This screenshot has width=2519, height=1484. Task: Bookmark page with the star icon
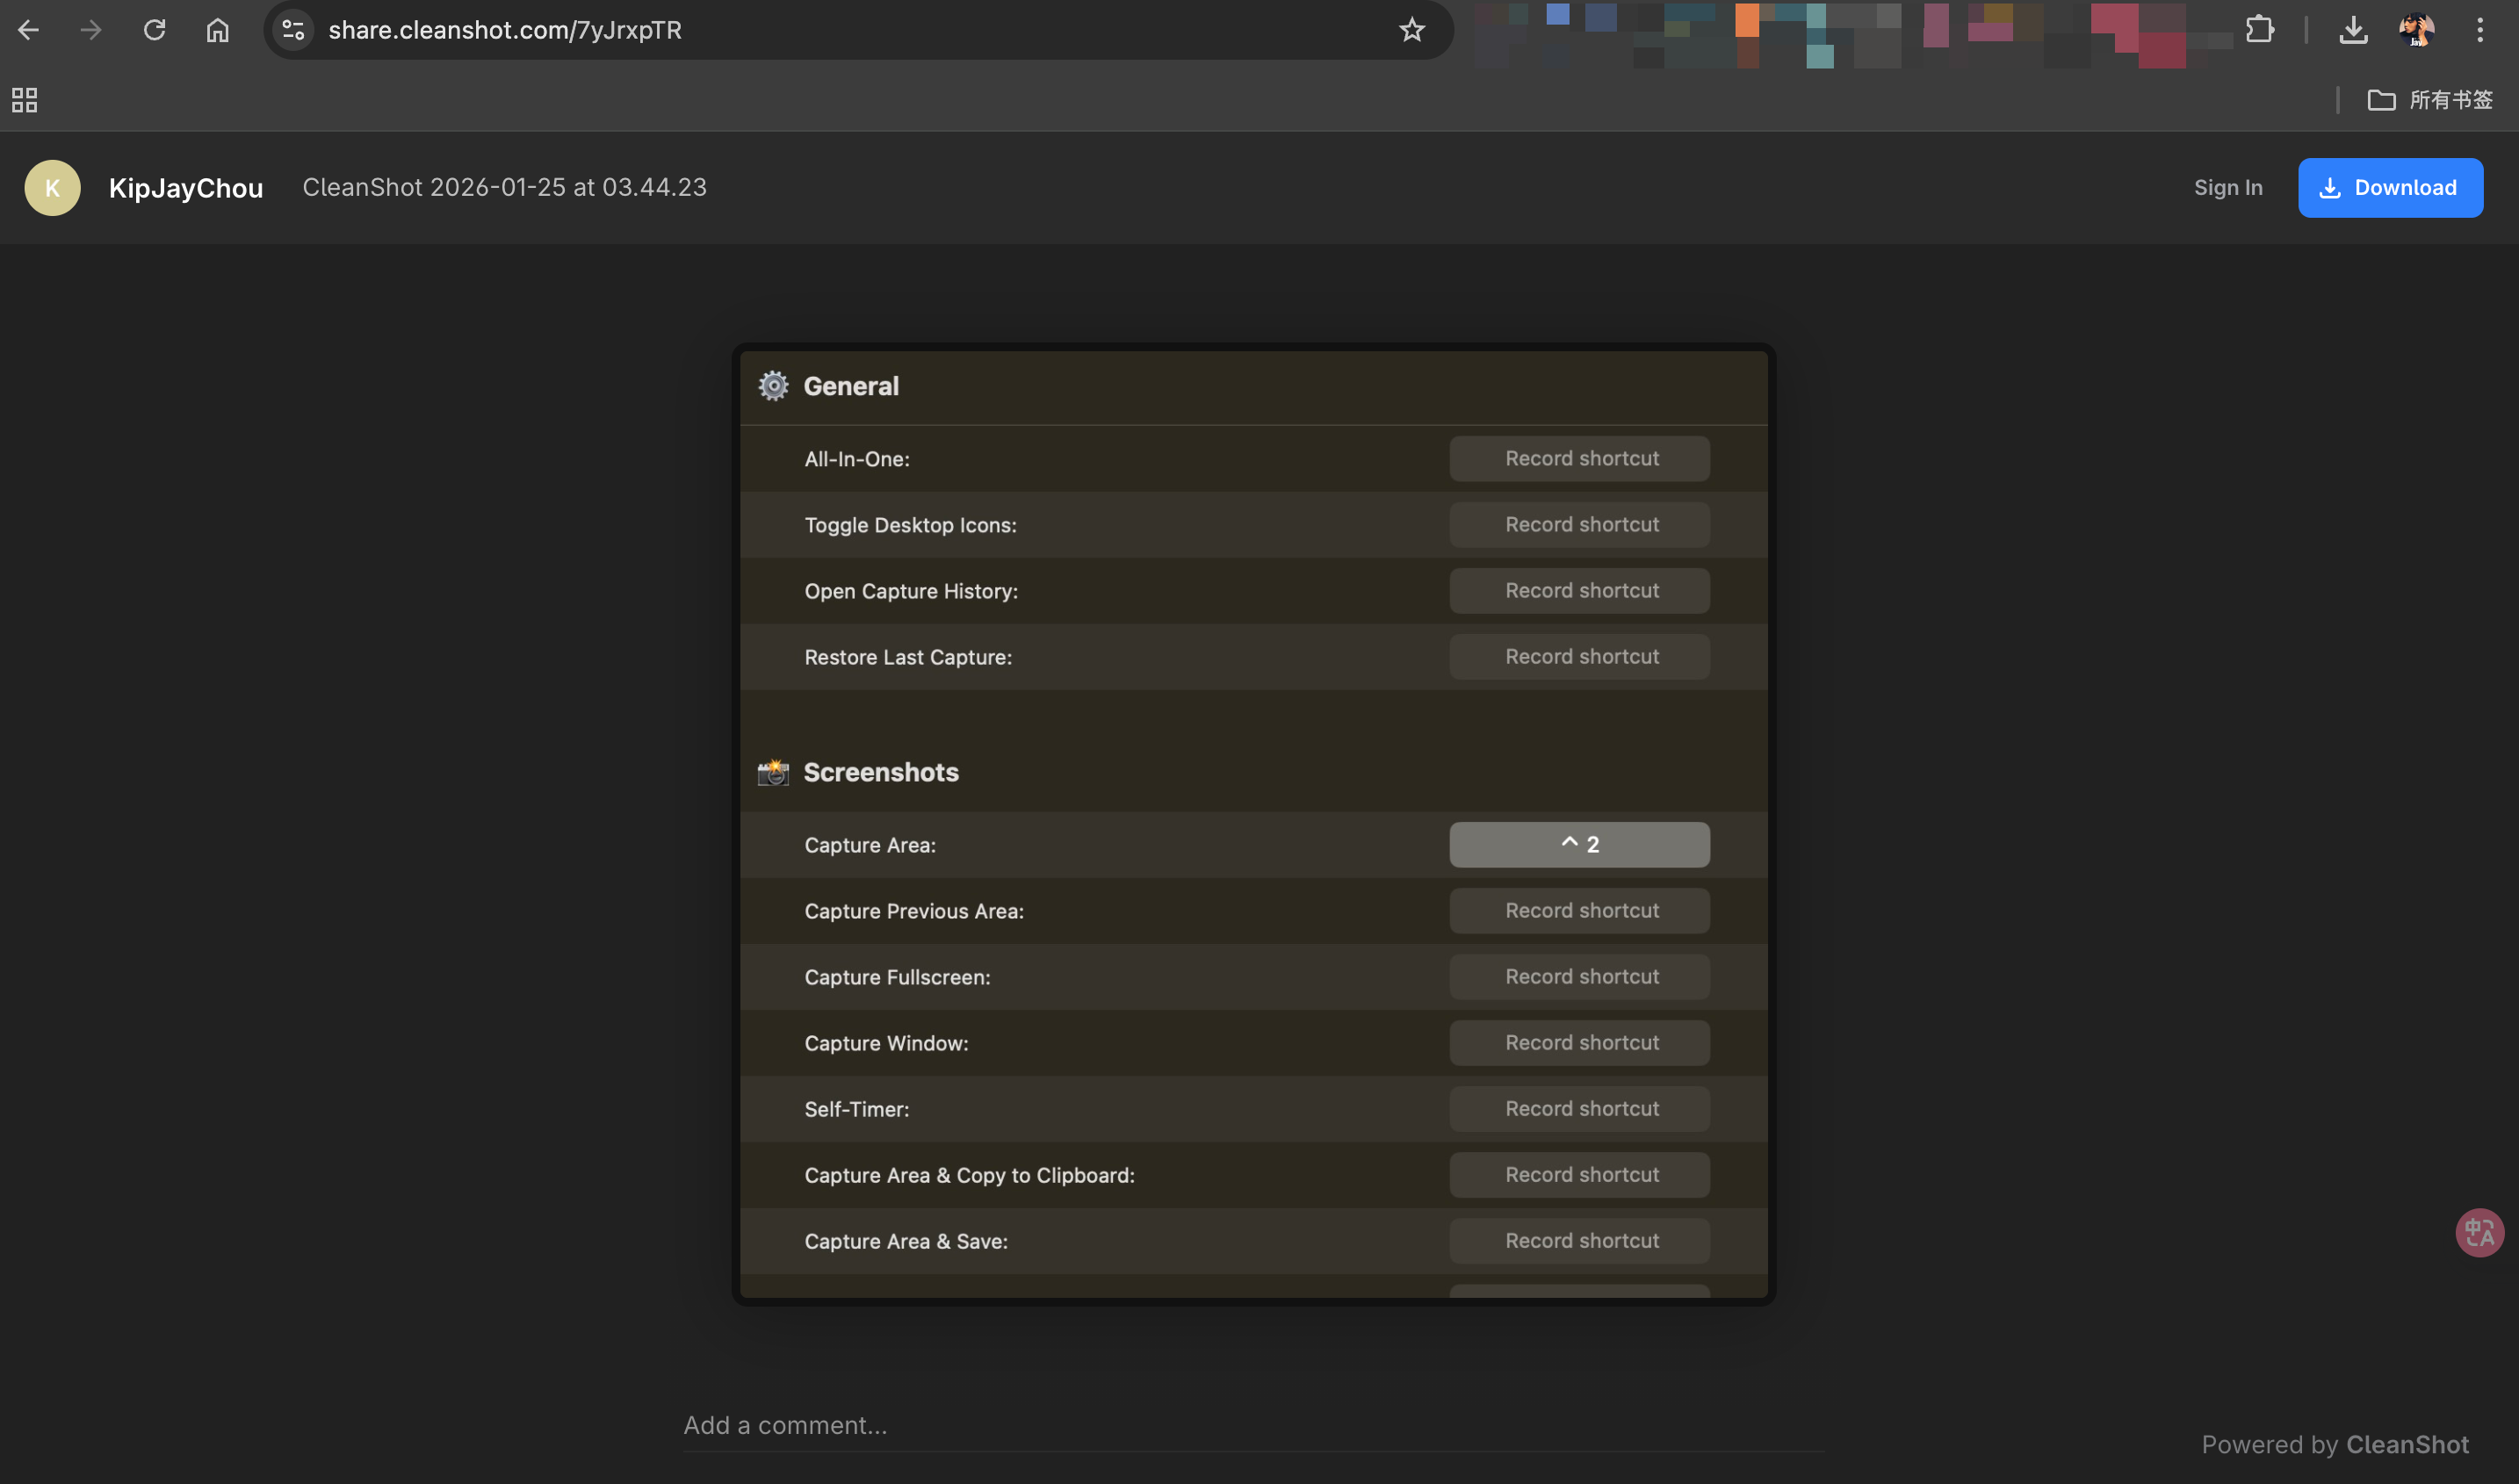(1411, 30)
